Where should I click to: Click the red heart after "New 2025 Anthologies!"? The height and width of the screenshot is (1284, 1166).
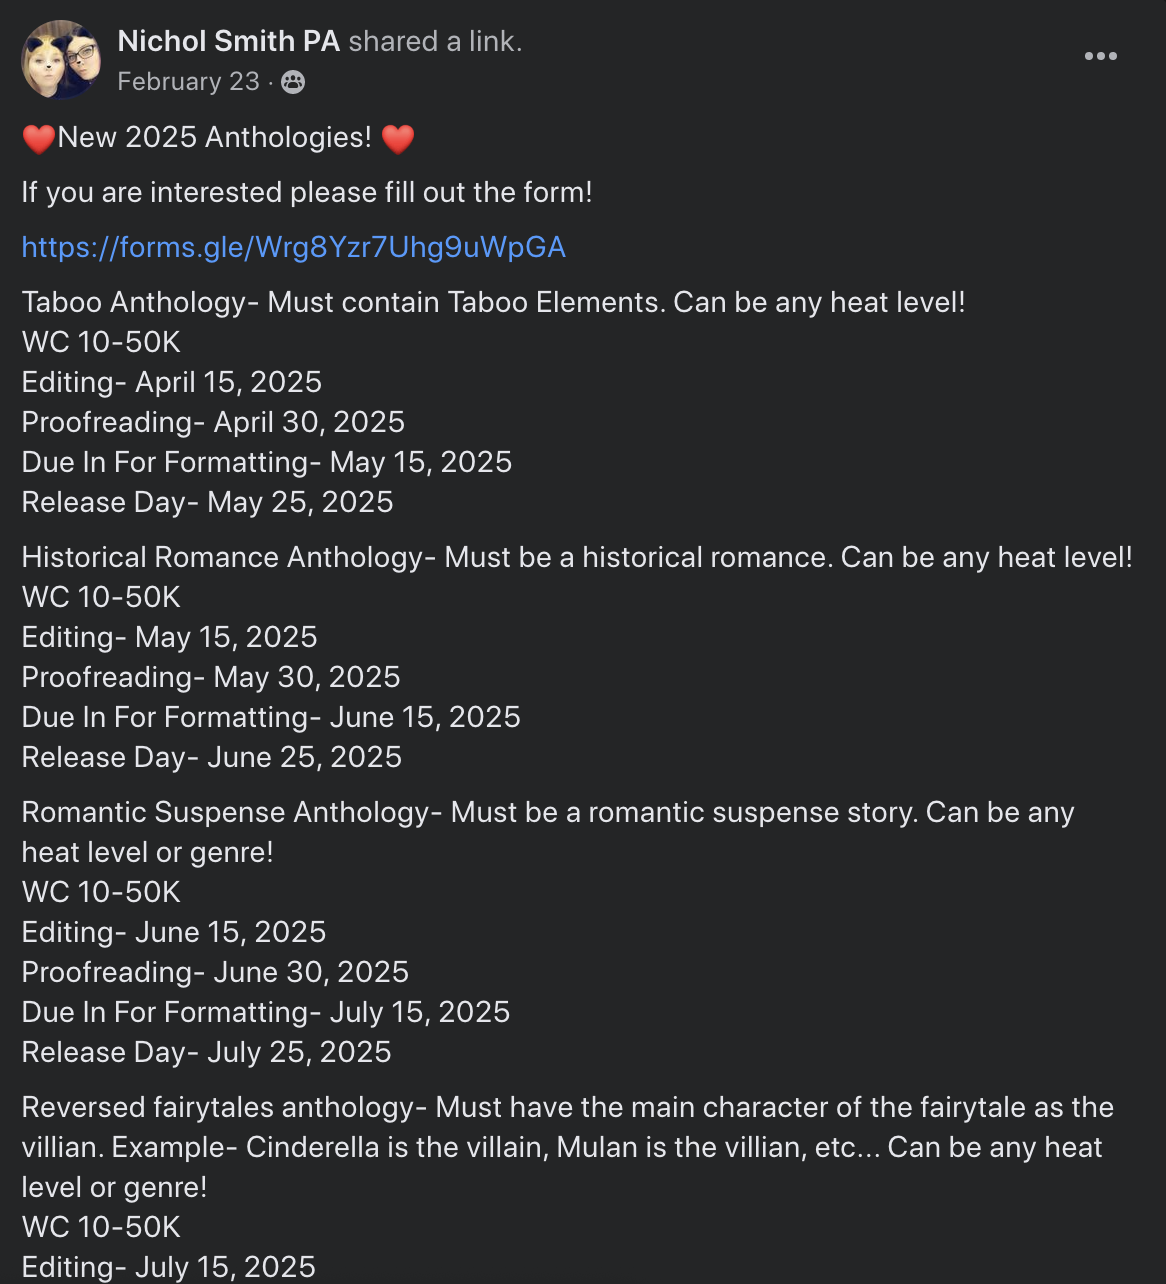tap(398, 138)
